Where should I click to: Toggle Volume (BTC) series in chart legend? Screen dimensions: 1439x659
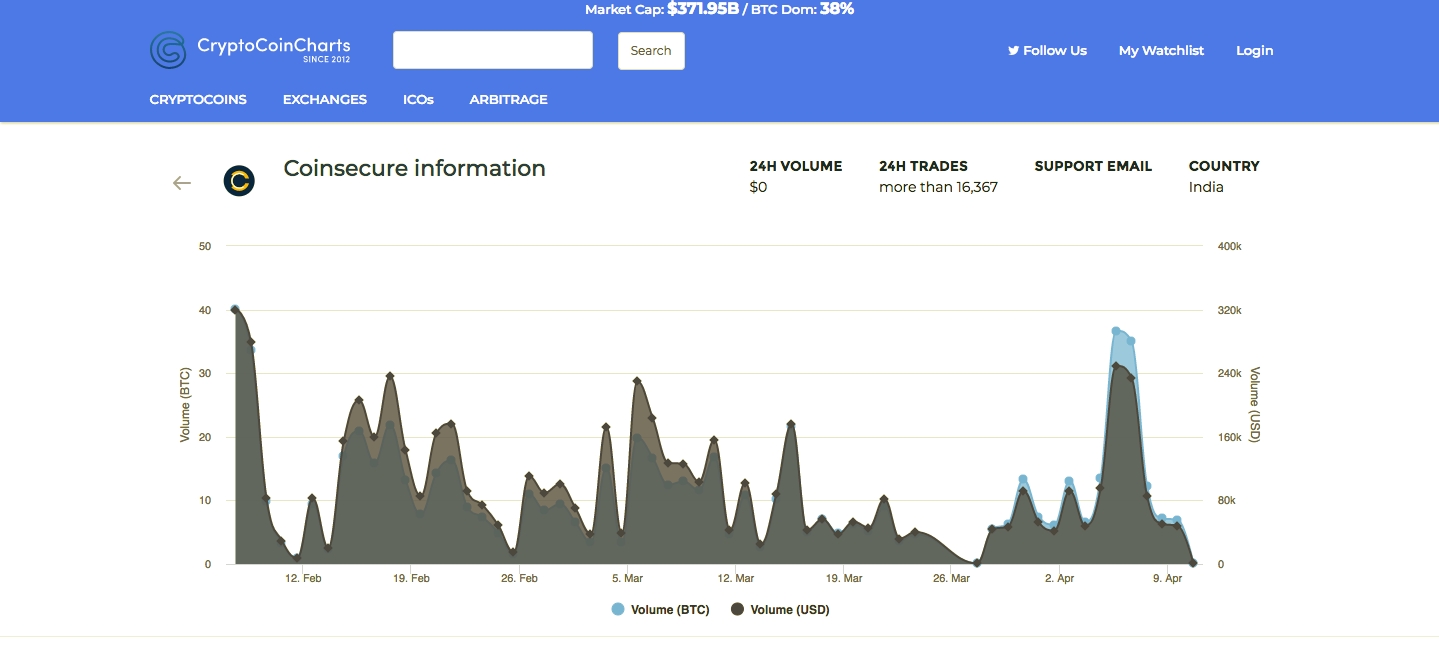coord(660,610)
